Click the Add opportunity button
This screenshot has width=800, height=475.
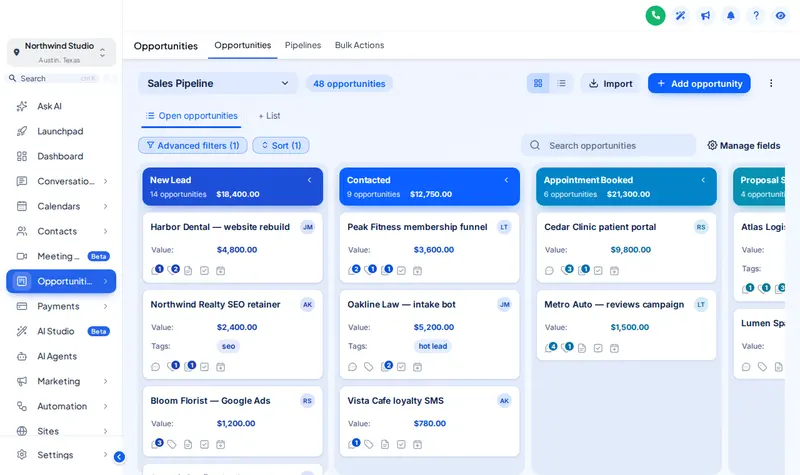coord(699,83)
